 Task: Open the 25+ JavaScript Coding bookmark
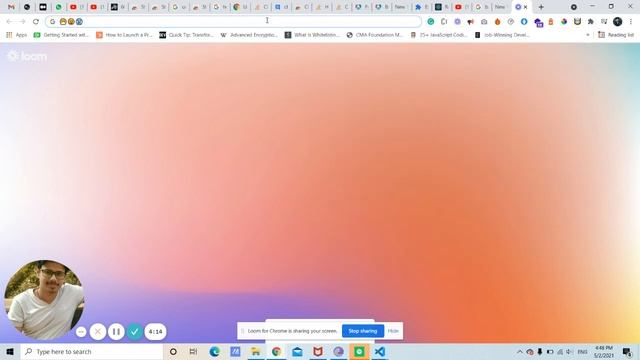(439, 35)
